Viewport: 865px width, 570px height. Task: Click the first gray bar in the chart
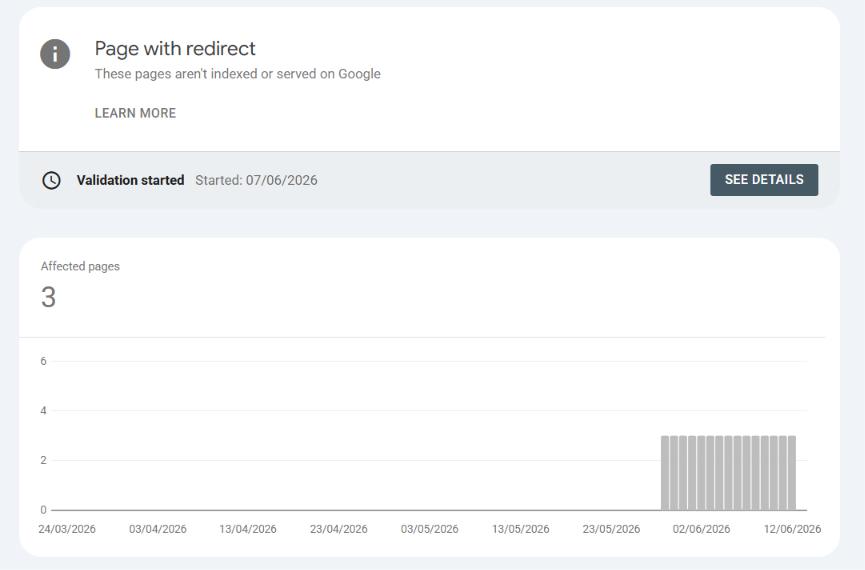tap(665, 473)
